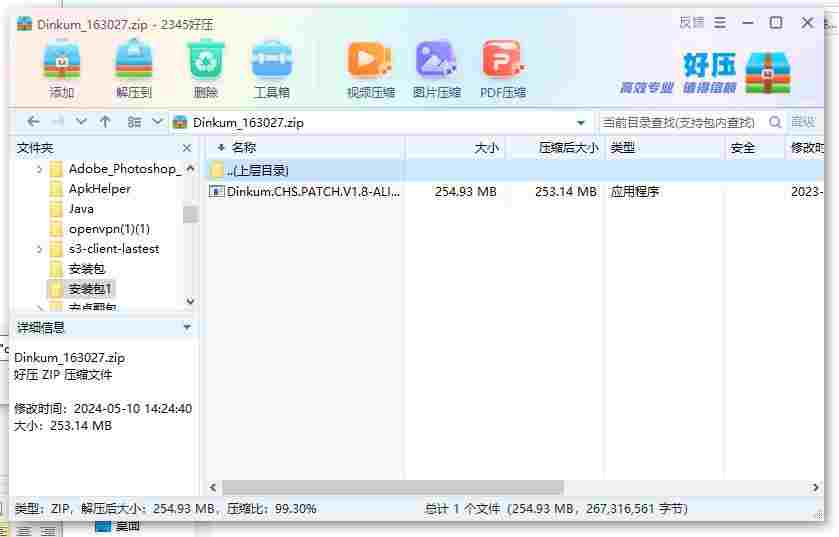The width and height of the screenshot is (839, 537).
Task: Click the file list scroll left arrow
Action: [x=213, y=487]
